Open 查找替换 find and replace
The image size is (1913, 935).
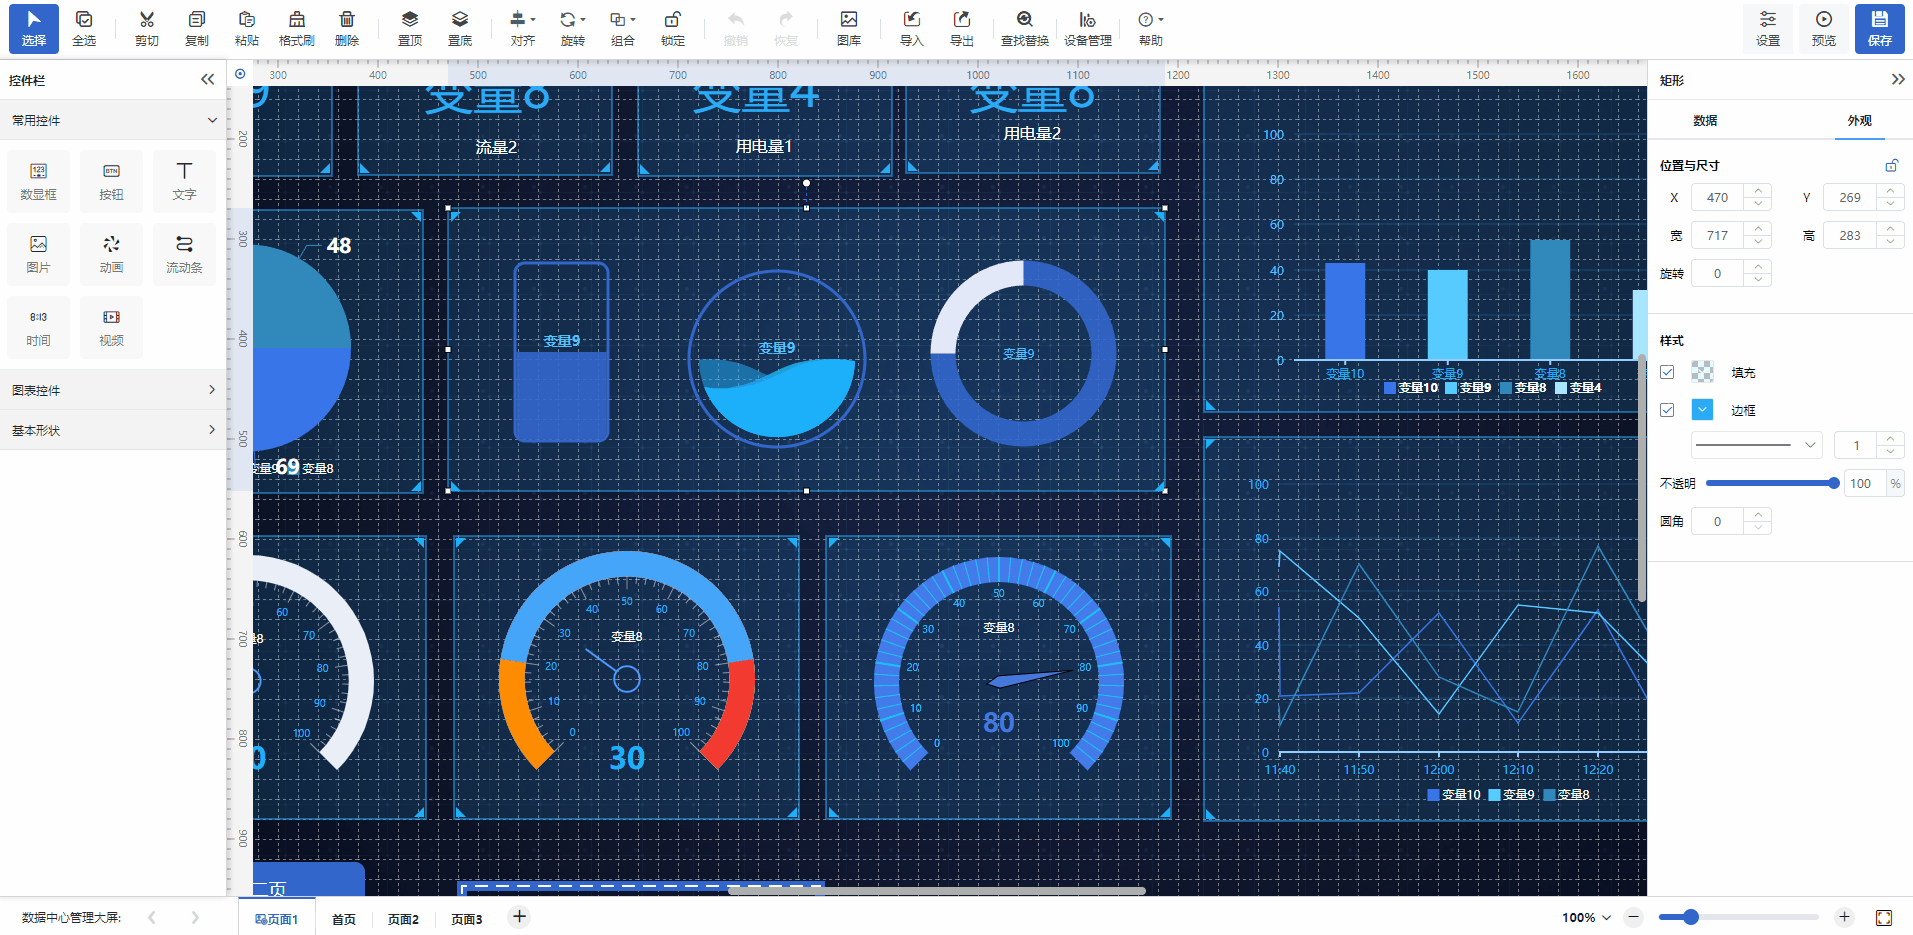(x=1025, y=28)
